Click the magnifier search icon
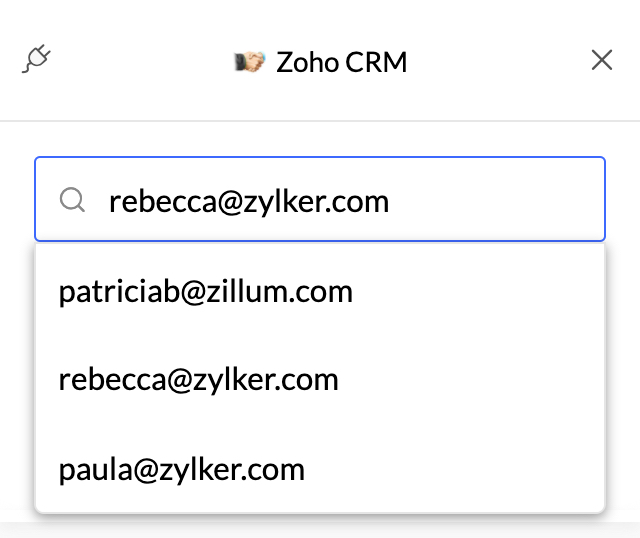Screen dimensions: 640x538 (72, 201)
